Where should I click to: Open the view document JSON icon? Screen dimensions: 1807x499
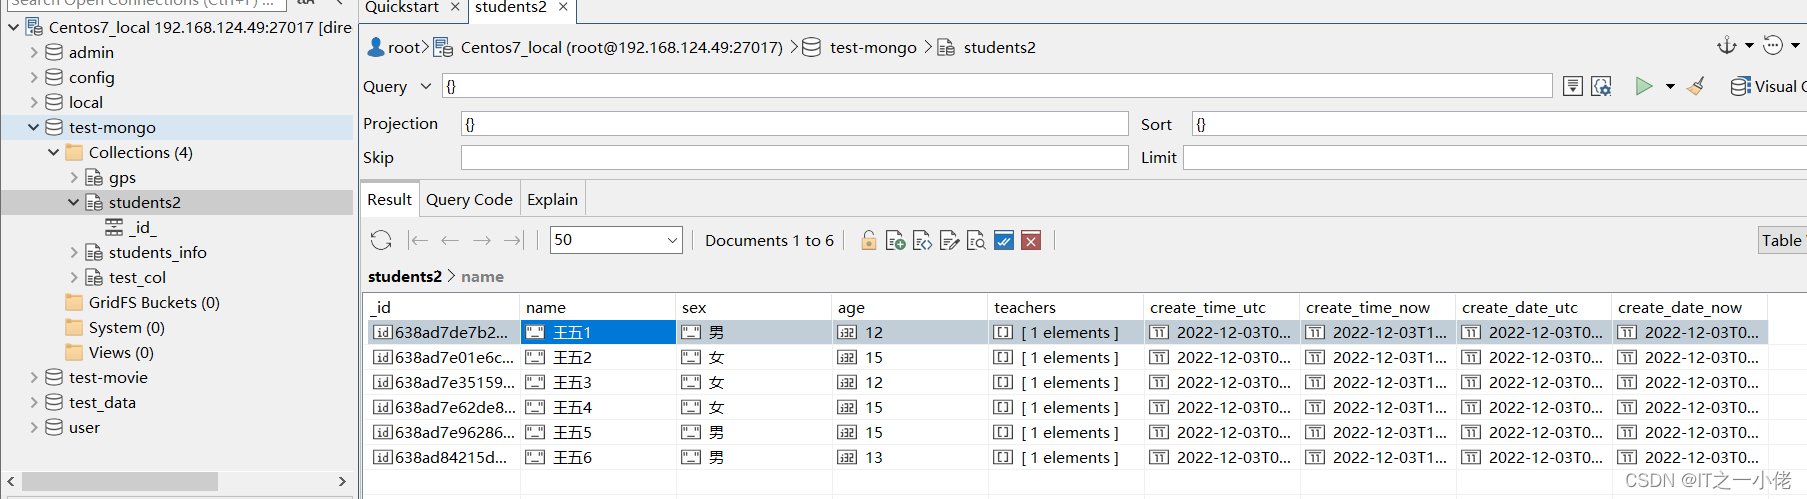[x=923, y=240]
